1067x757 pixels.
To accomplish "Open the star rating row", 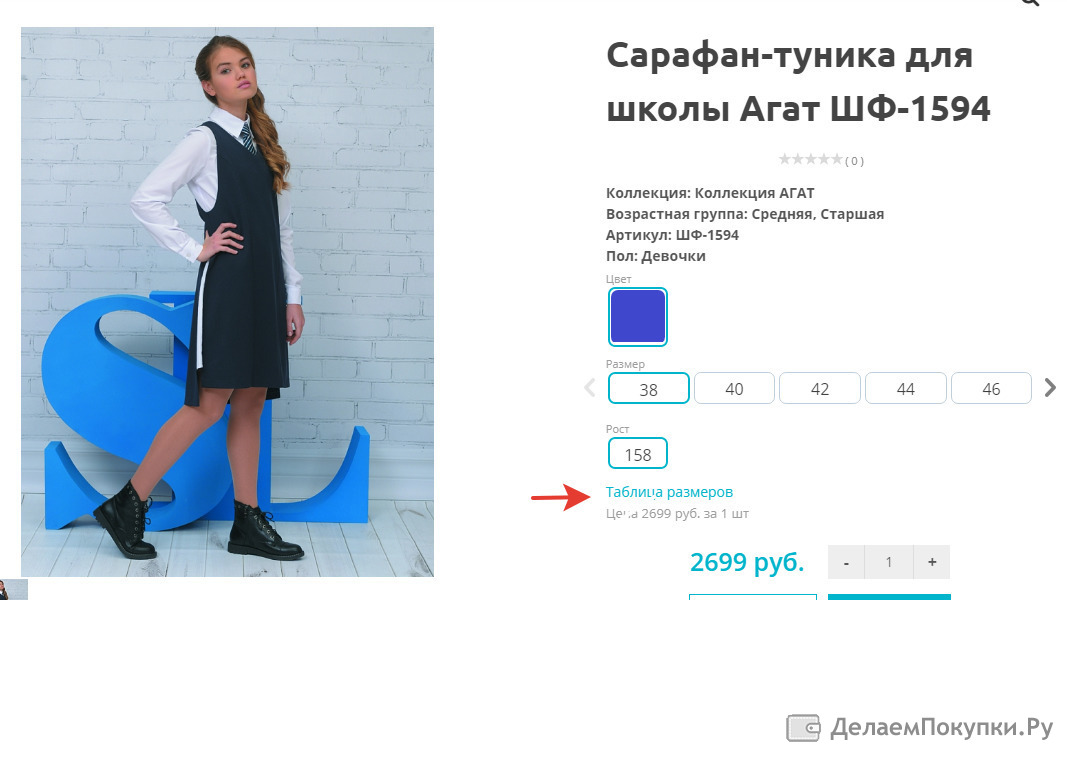I will 821,160.
